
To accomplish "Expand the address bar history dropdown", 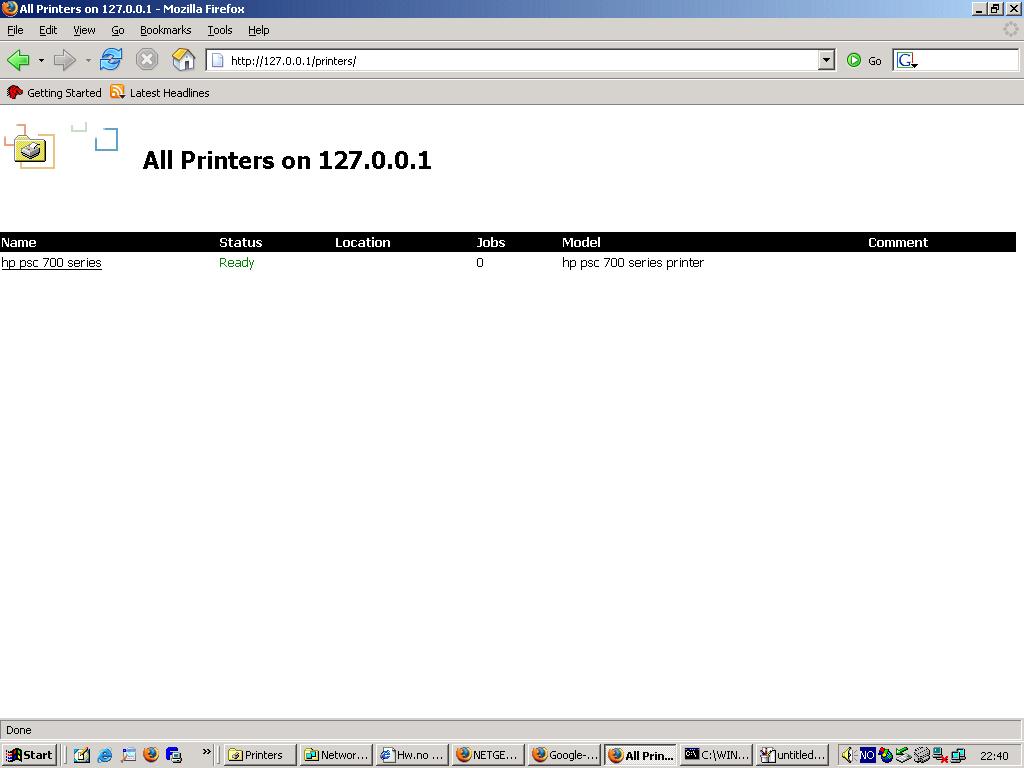I will 826,61.
